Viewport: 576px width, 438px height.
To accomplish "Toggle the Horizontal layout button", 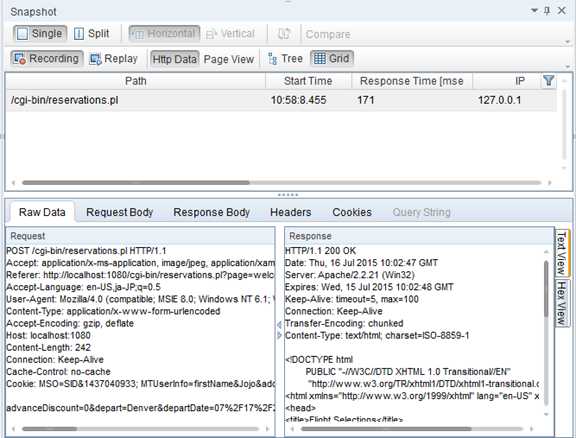I will click(164, 34).
